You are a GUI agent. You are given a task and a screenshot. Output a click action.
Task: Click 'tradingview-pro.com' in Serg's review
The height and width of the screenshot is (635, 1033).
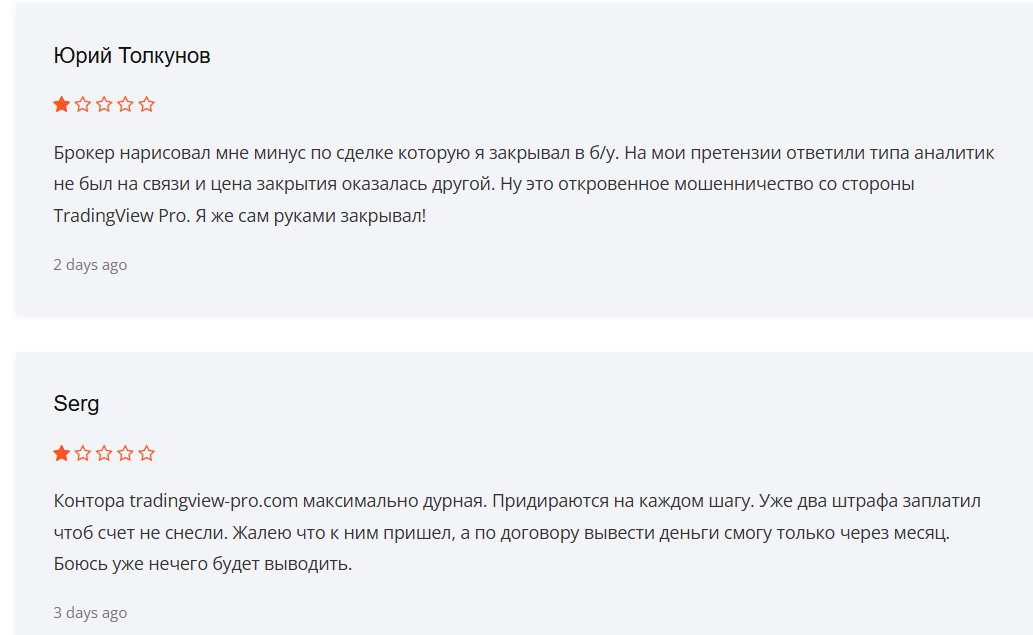tap(213, 499)
